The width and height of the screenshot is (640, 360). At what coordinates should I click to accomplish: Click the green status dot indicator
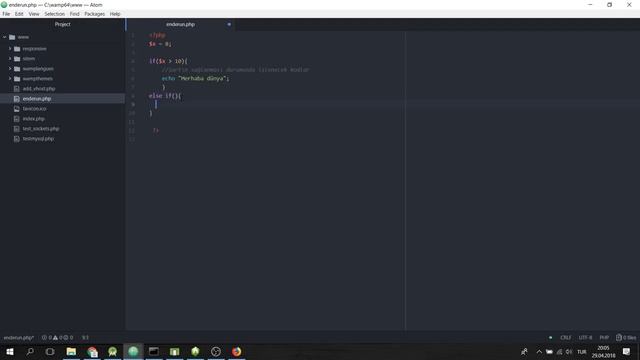[551, 338]
